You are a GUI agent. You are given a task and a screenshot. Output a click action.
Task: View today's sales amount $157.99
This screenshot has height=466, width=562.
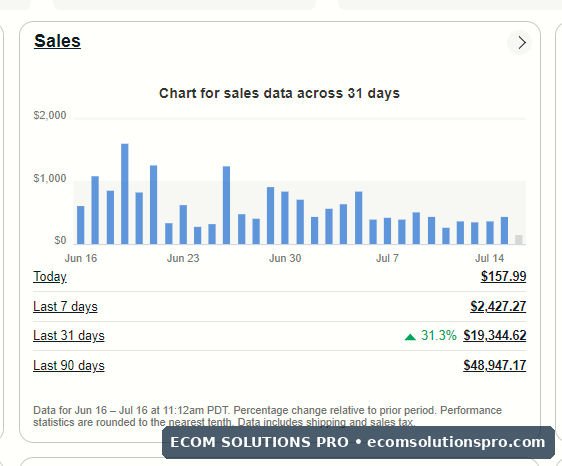click(503, 276)
